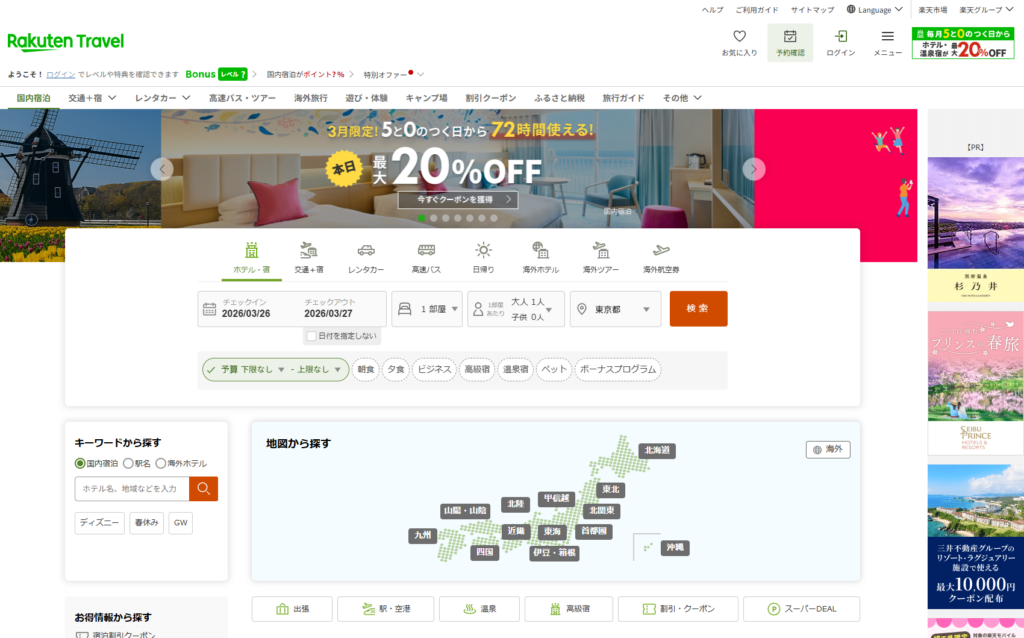Select the レンタカー car icon tab
This screenshot has height=638, width=1024.
click(x=366, y=251)
